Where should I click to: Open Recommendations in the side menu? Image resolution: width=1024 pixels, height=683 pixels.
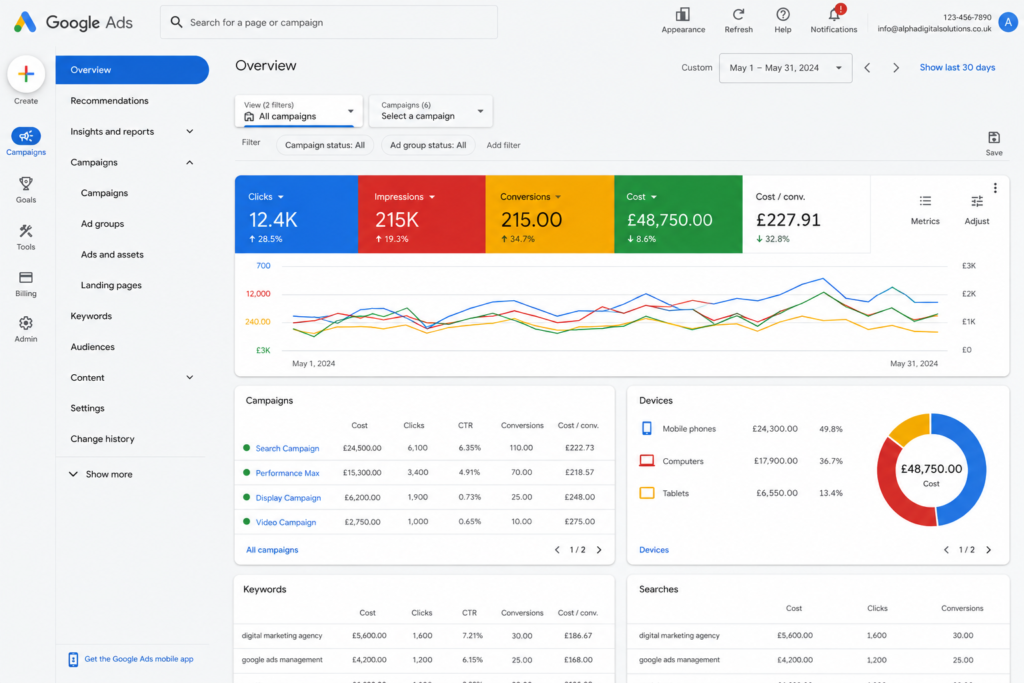[x=109, y=101]
